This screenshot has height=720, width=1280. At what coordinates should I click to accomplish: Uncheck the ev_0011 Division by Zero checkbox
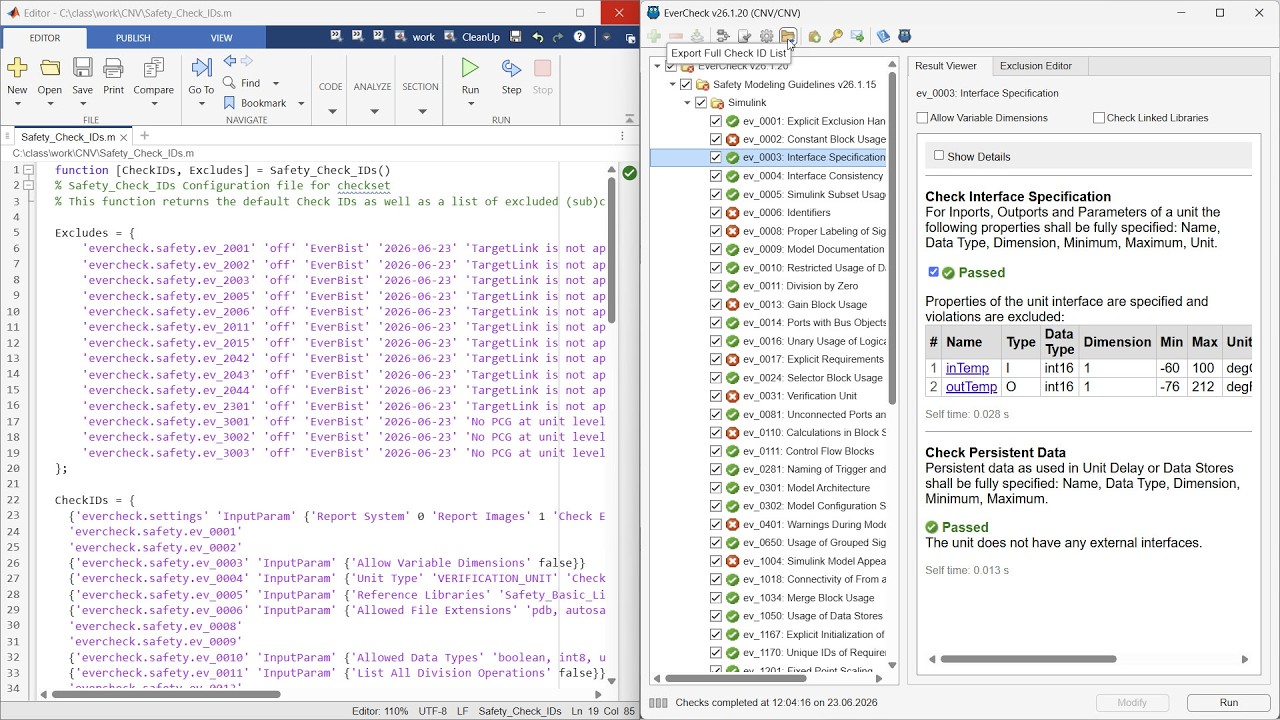[716, 286]
